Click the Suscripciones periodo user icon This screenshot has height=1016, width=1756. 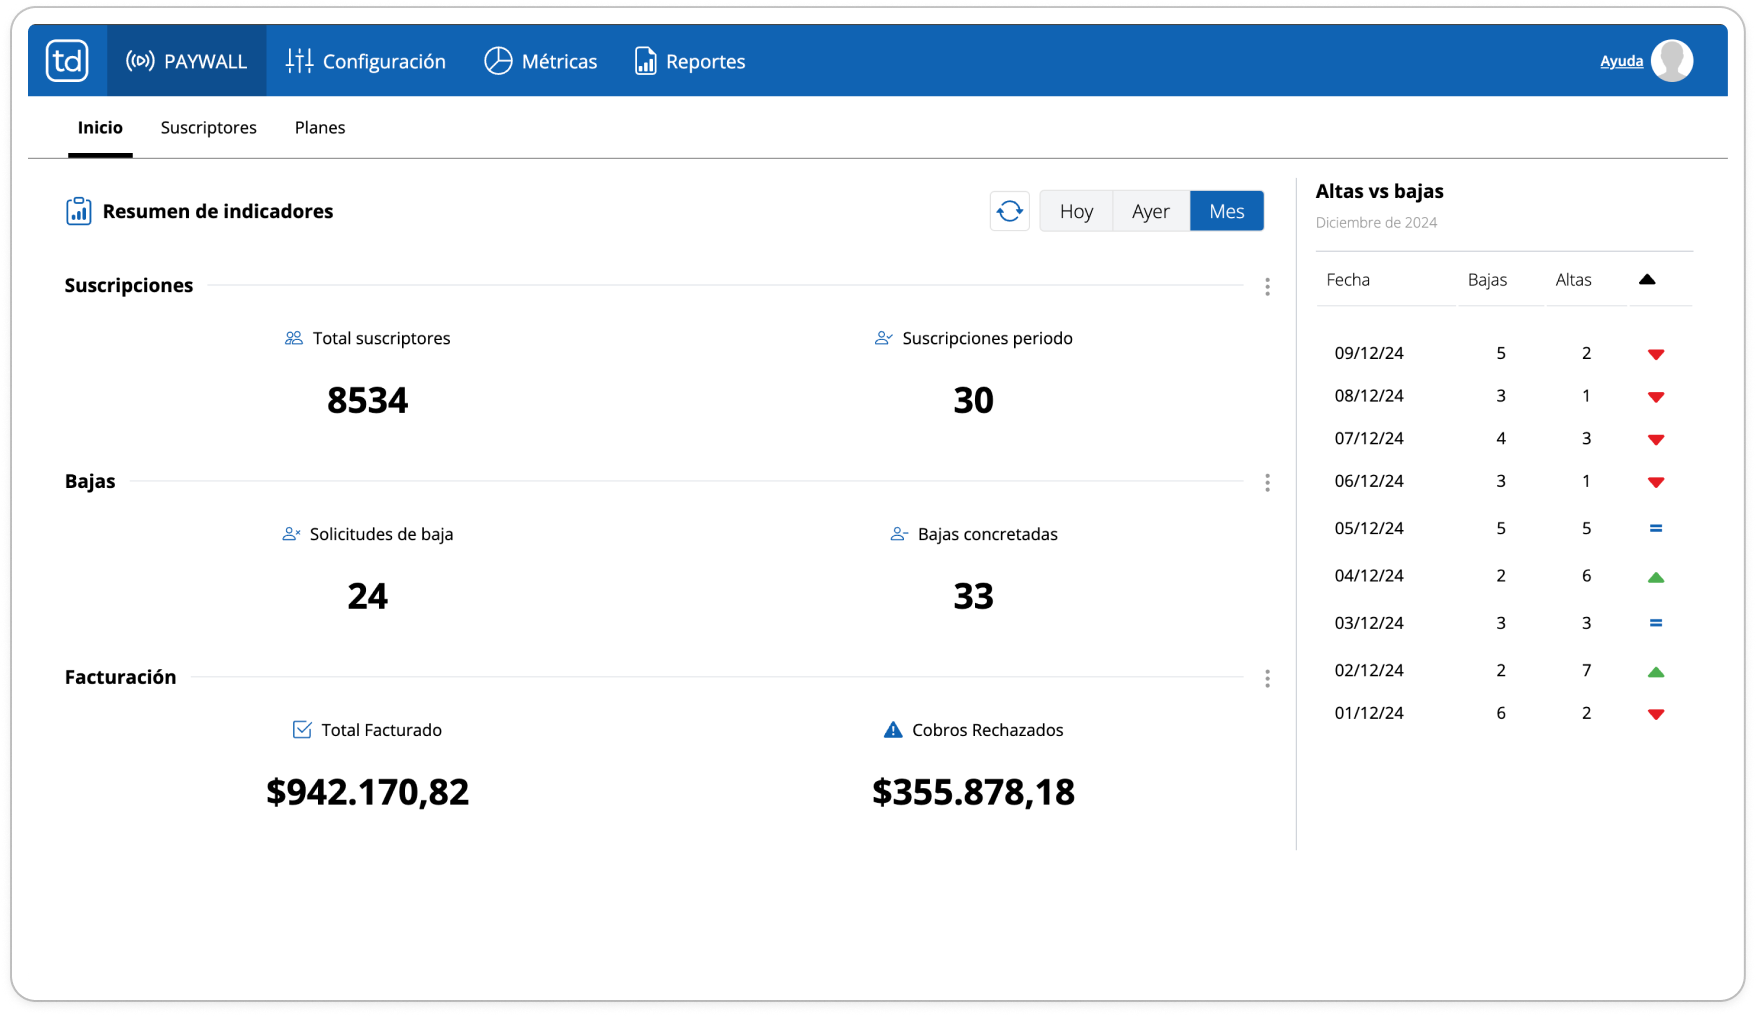click(884, 338)
